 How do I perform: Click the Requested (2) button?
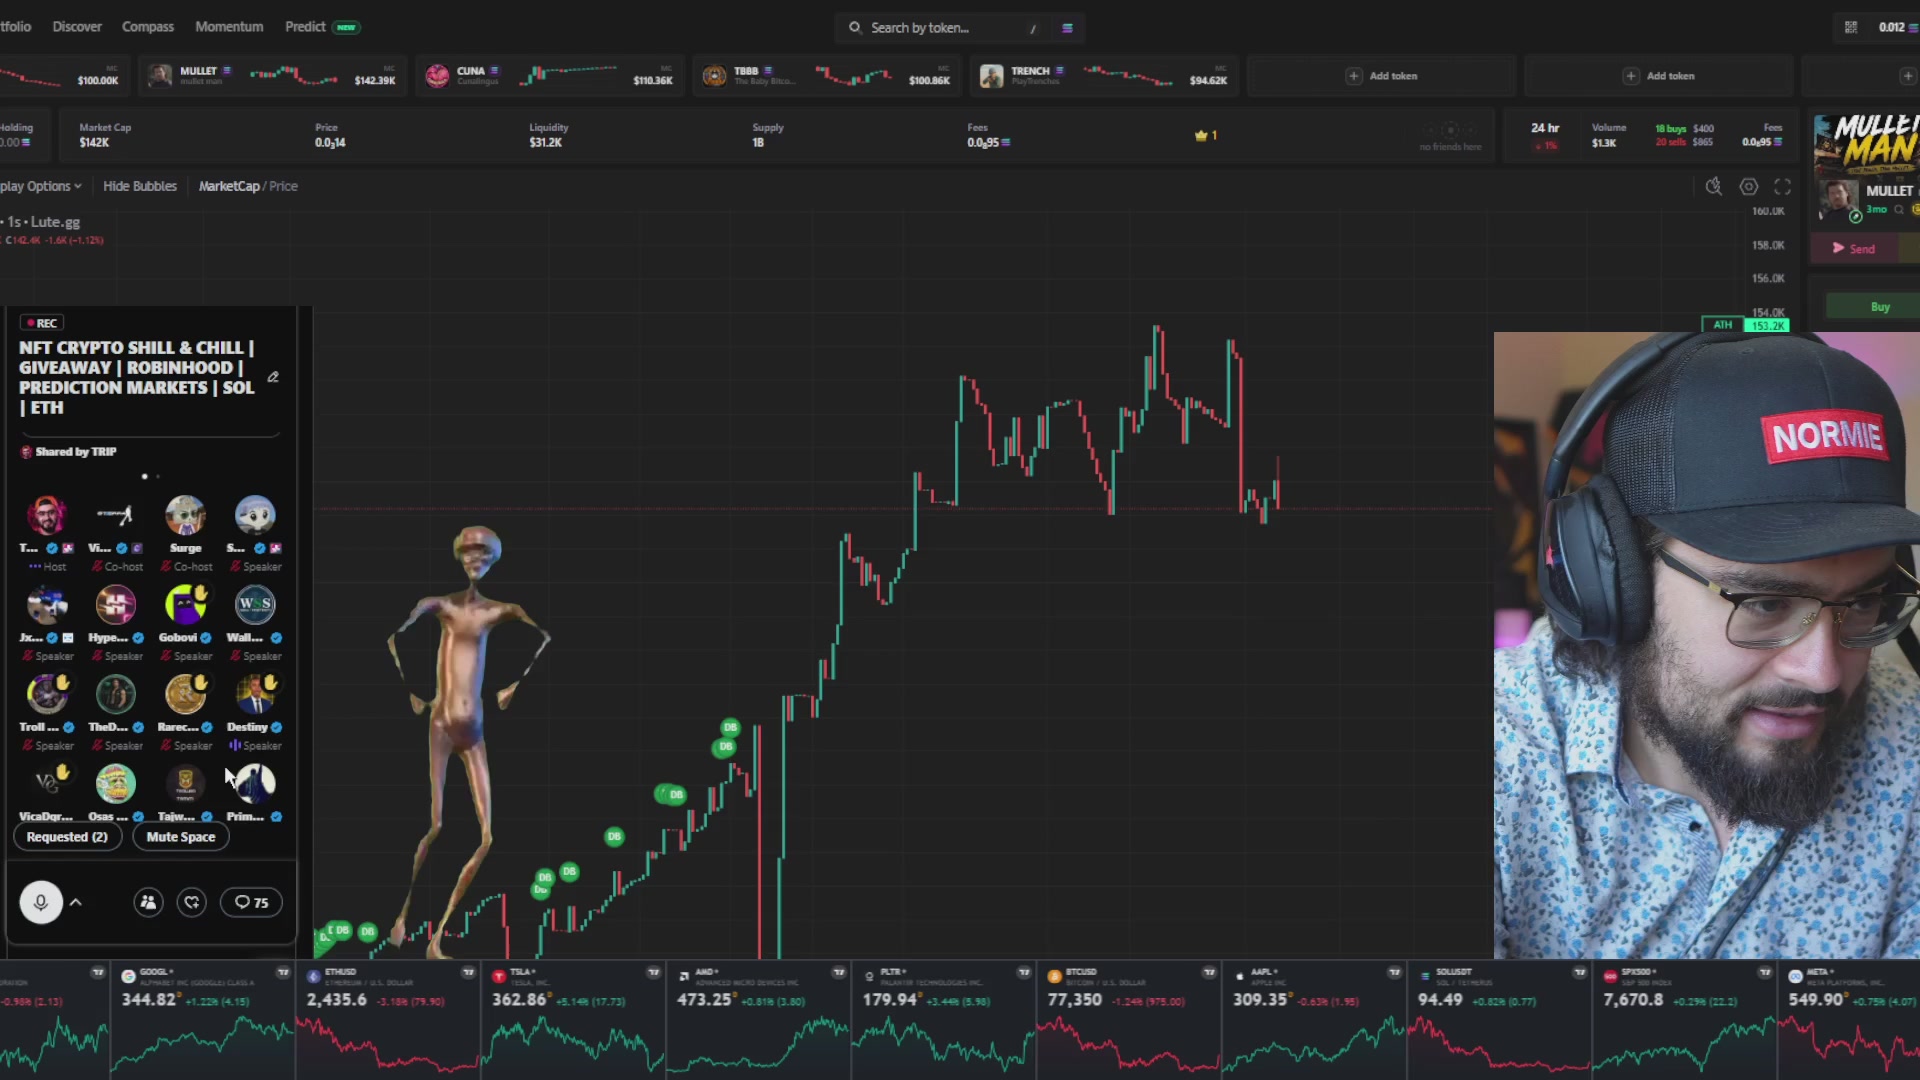[x=67, y=837]
